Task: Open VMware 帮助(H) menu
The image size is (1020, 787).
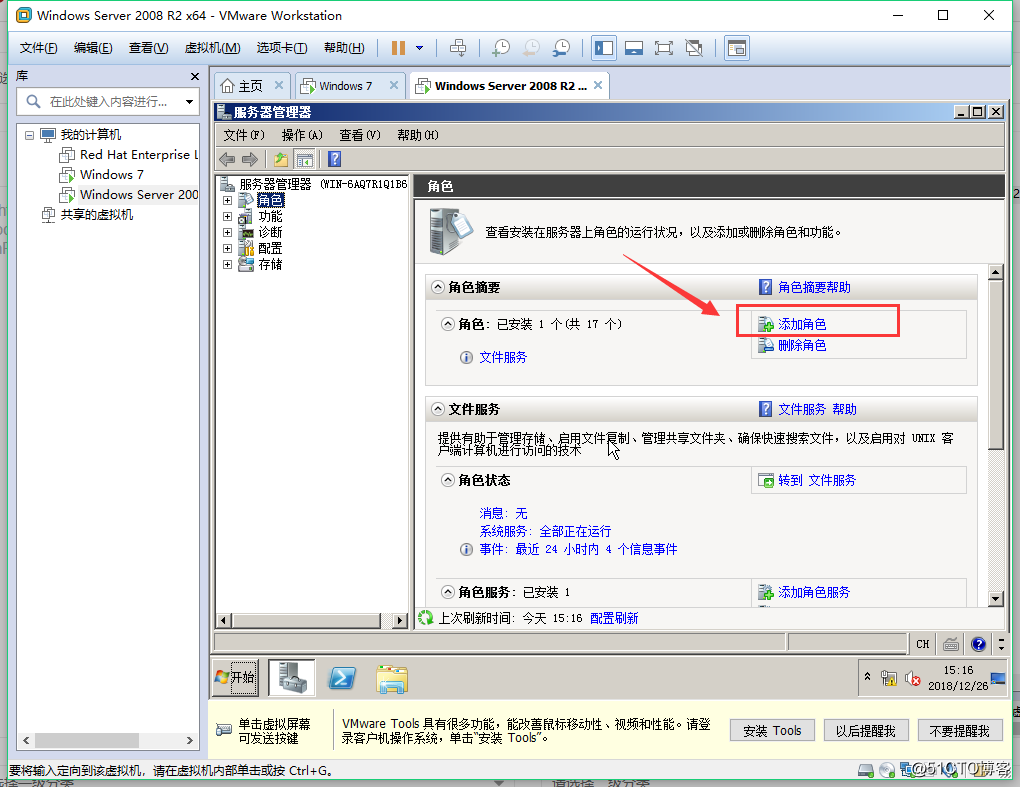Action: (344, 48)
